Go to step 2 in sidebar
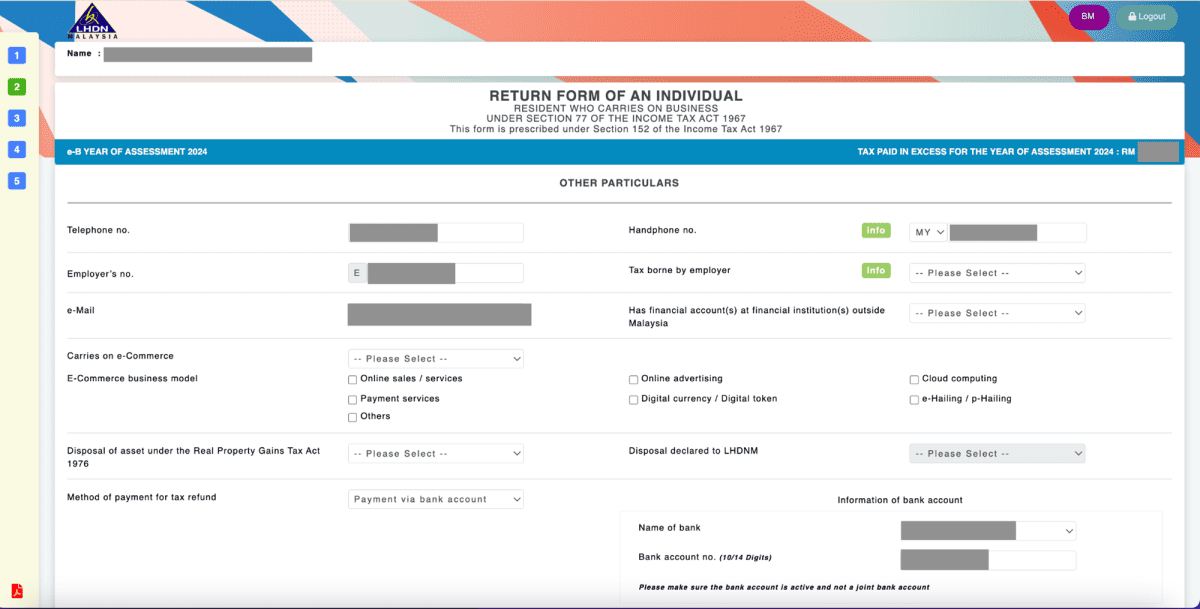Viewport: 1200px width, 609px height. [17, 87]
